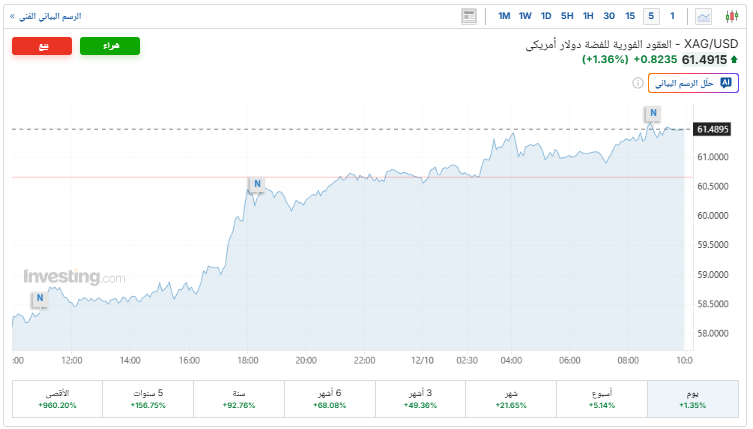
Task: Open the news marker near 18:00
Action: [257, 184]
